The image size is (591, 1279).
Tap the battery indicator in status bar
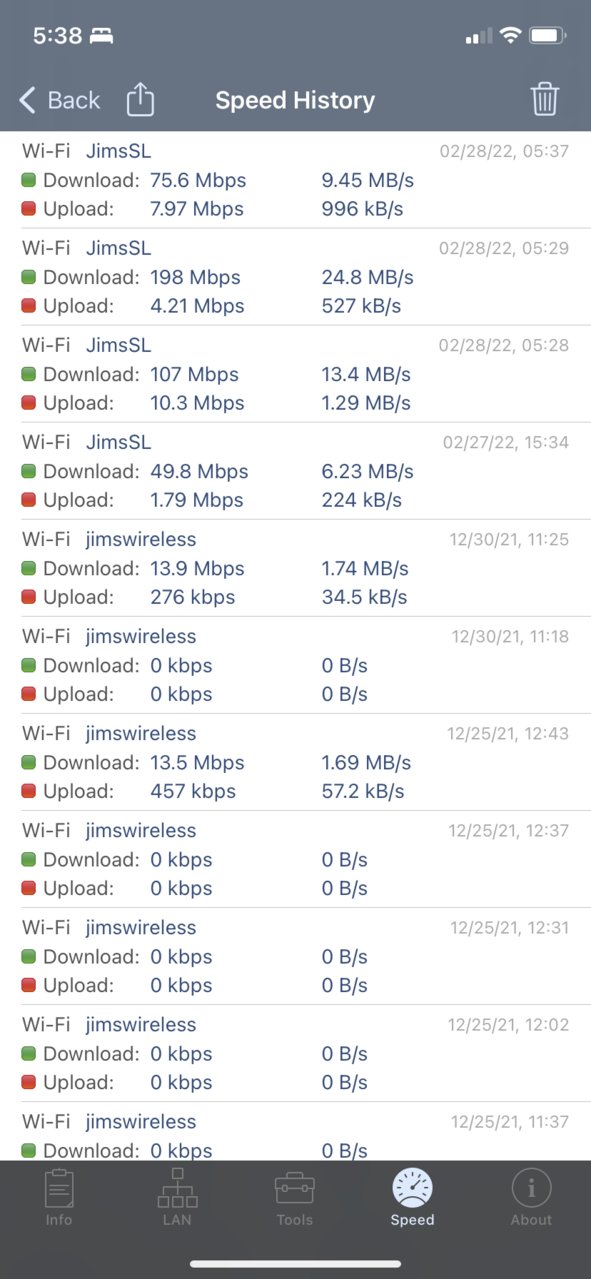coord(548,36)
